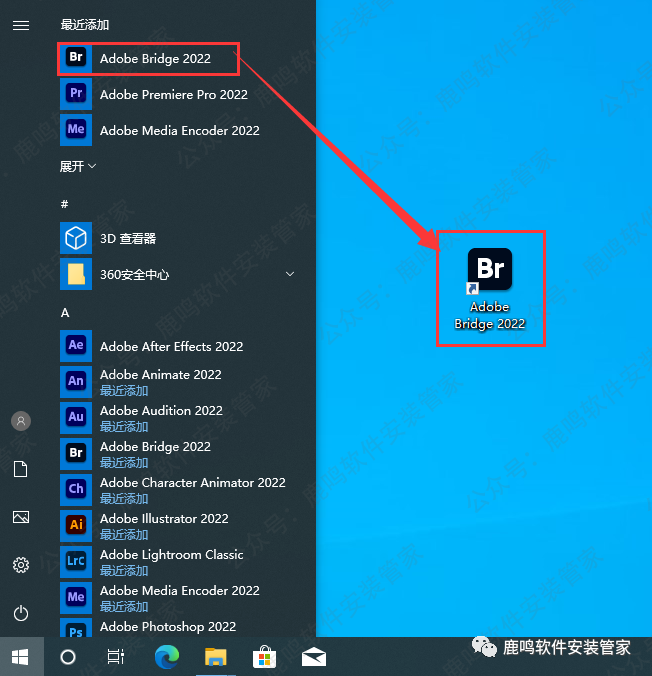The image size is (652, 676).
Task: Open Microsoft Edge from the taskbar
Action: pyautogui.click(x=166, y=656)
